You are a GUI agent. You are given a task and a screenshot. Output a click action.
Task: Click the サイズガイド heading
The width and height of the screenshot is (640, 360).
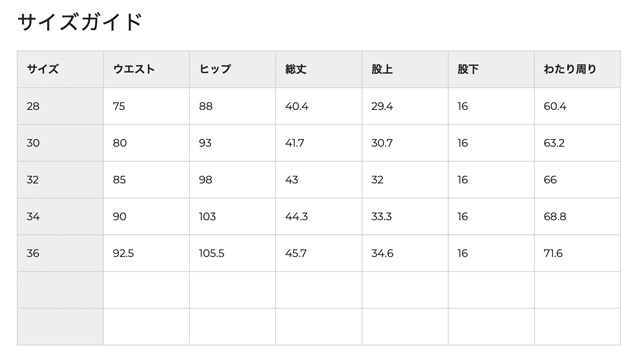coord(80,22)
